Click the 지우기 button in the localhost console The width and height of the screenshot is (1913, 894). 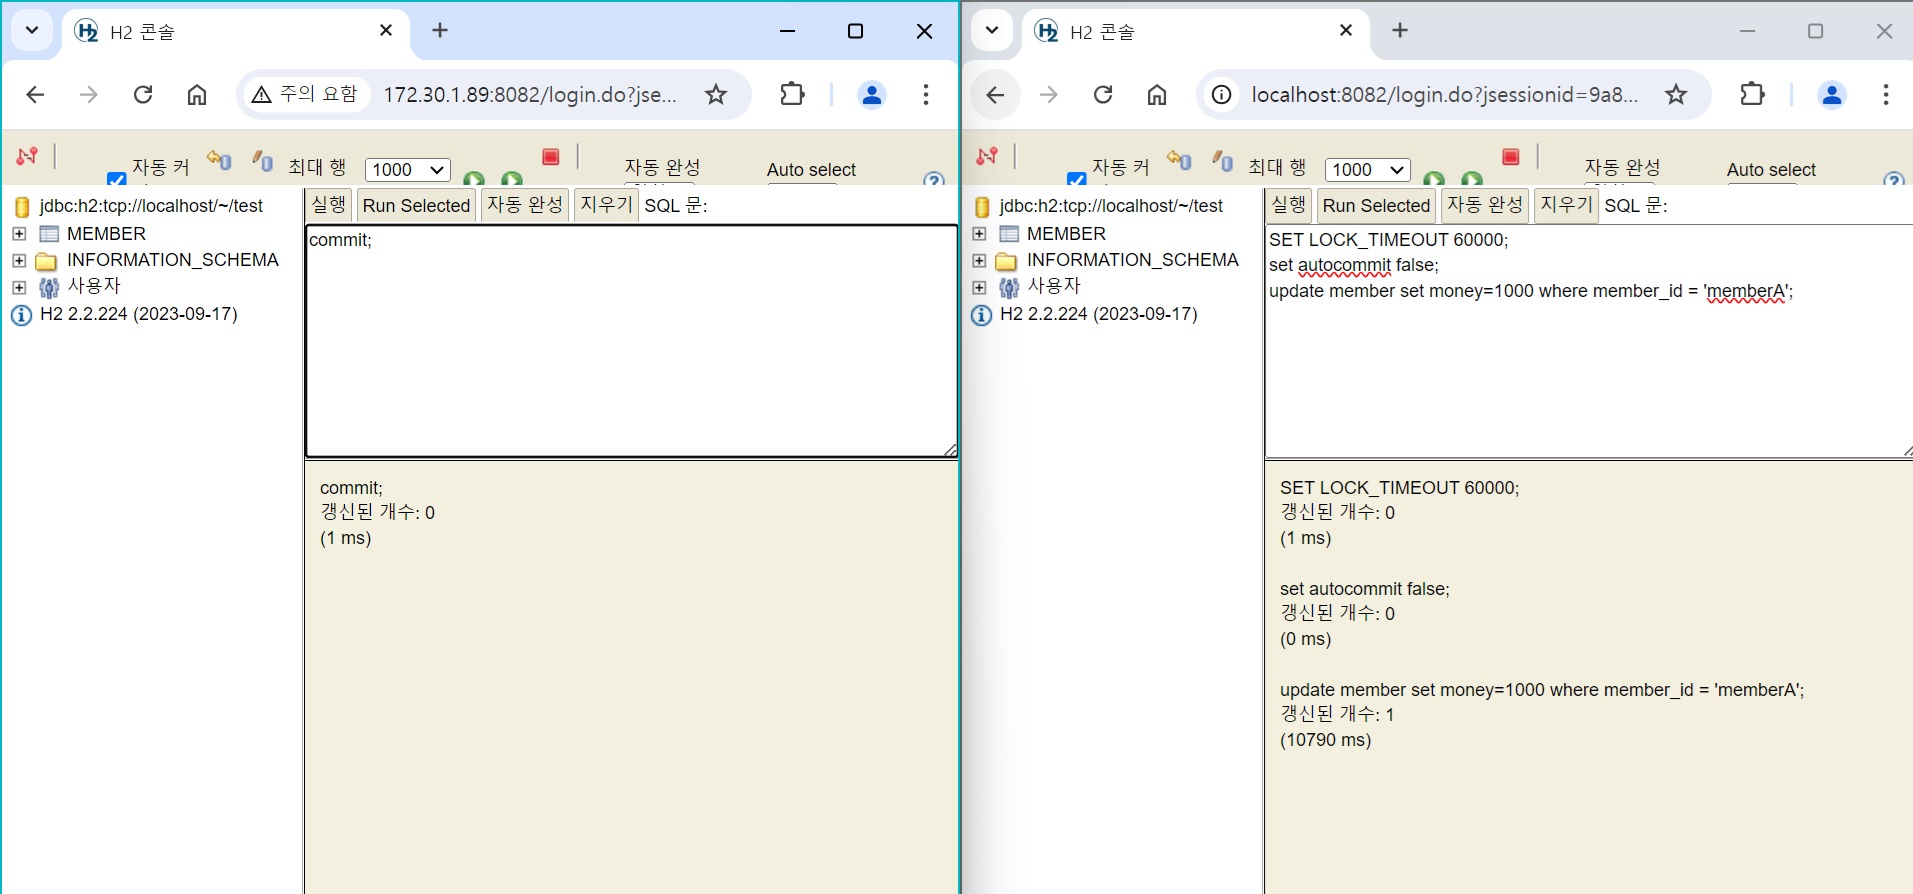pos(1566,205)
